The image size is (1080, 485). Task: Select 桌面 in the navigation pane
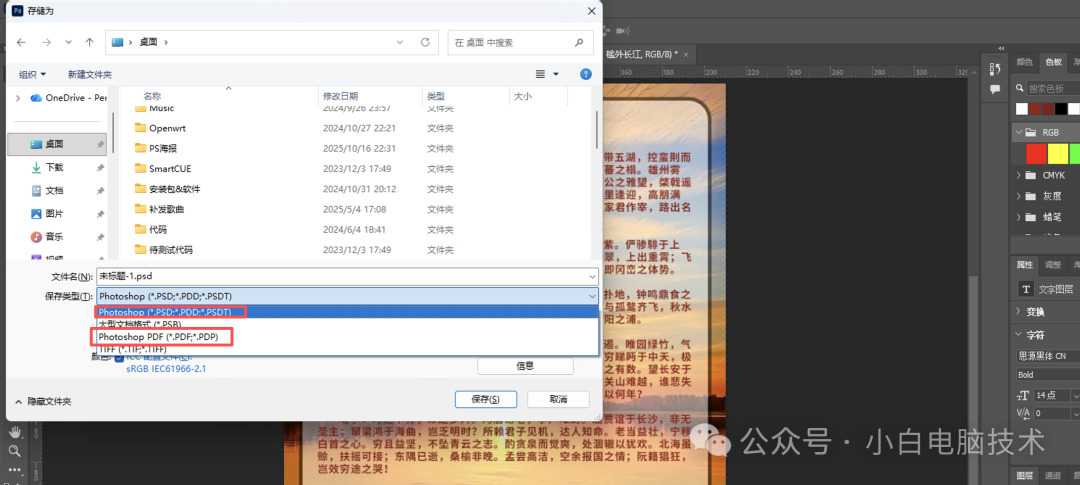pyautogui.click(x=58, y=144)
